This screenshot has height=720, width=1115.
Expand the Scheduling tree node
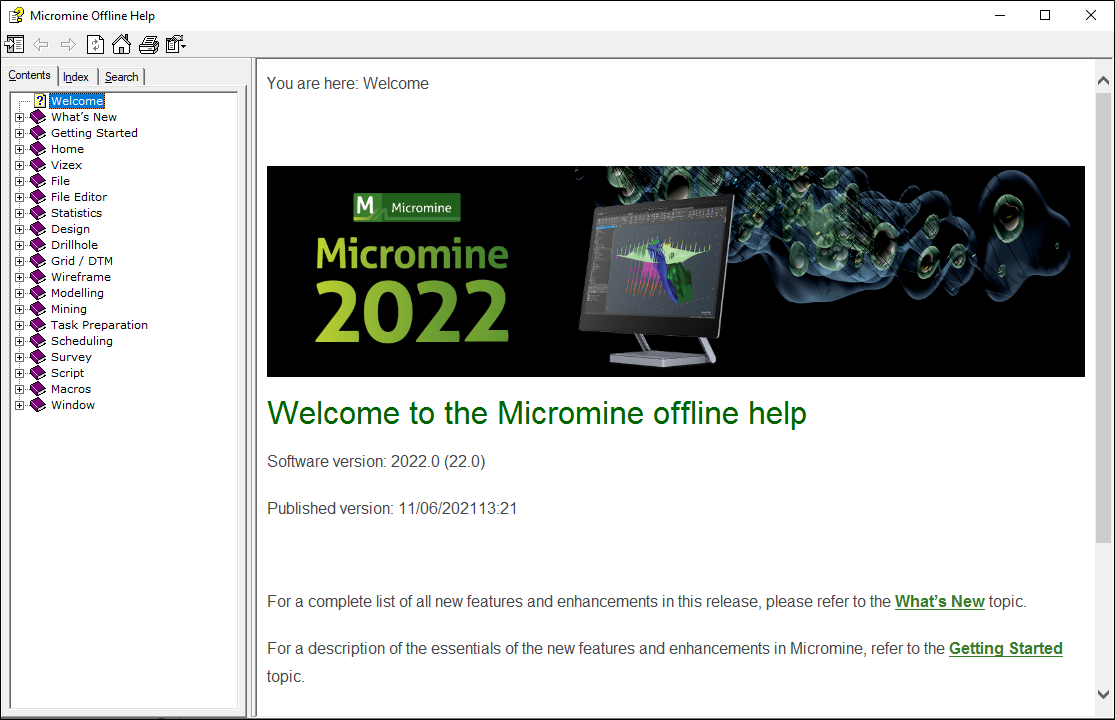coord(20,340)
